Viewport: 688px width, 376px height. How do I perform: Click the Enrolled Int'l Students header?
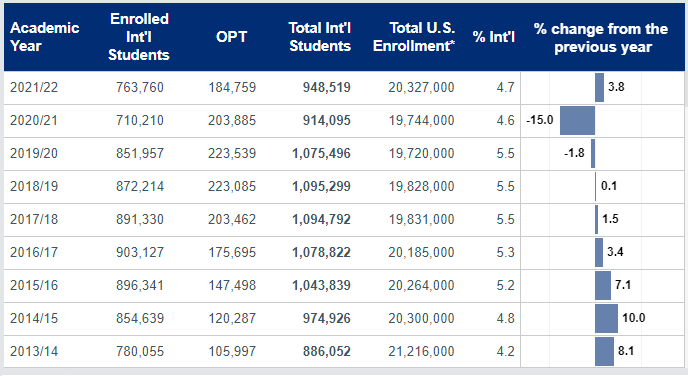[139, 37]
